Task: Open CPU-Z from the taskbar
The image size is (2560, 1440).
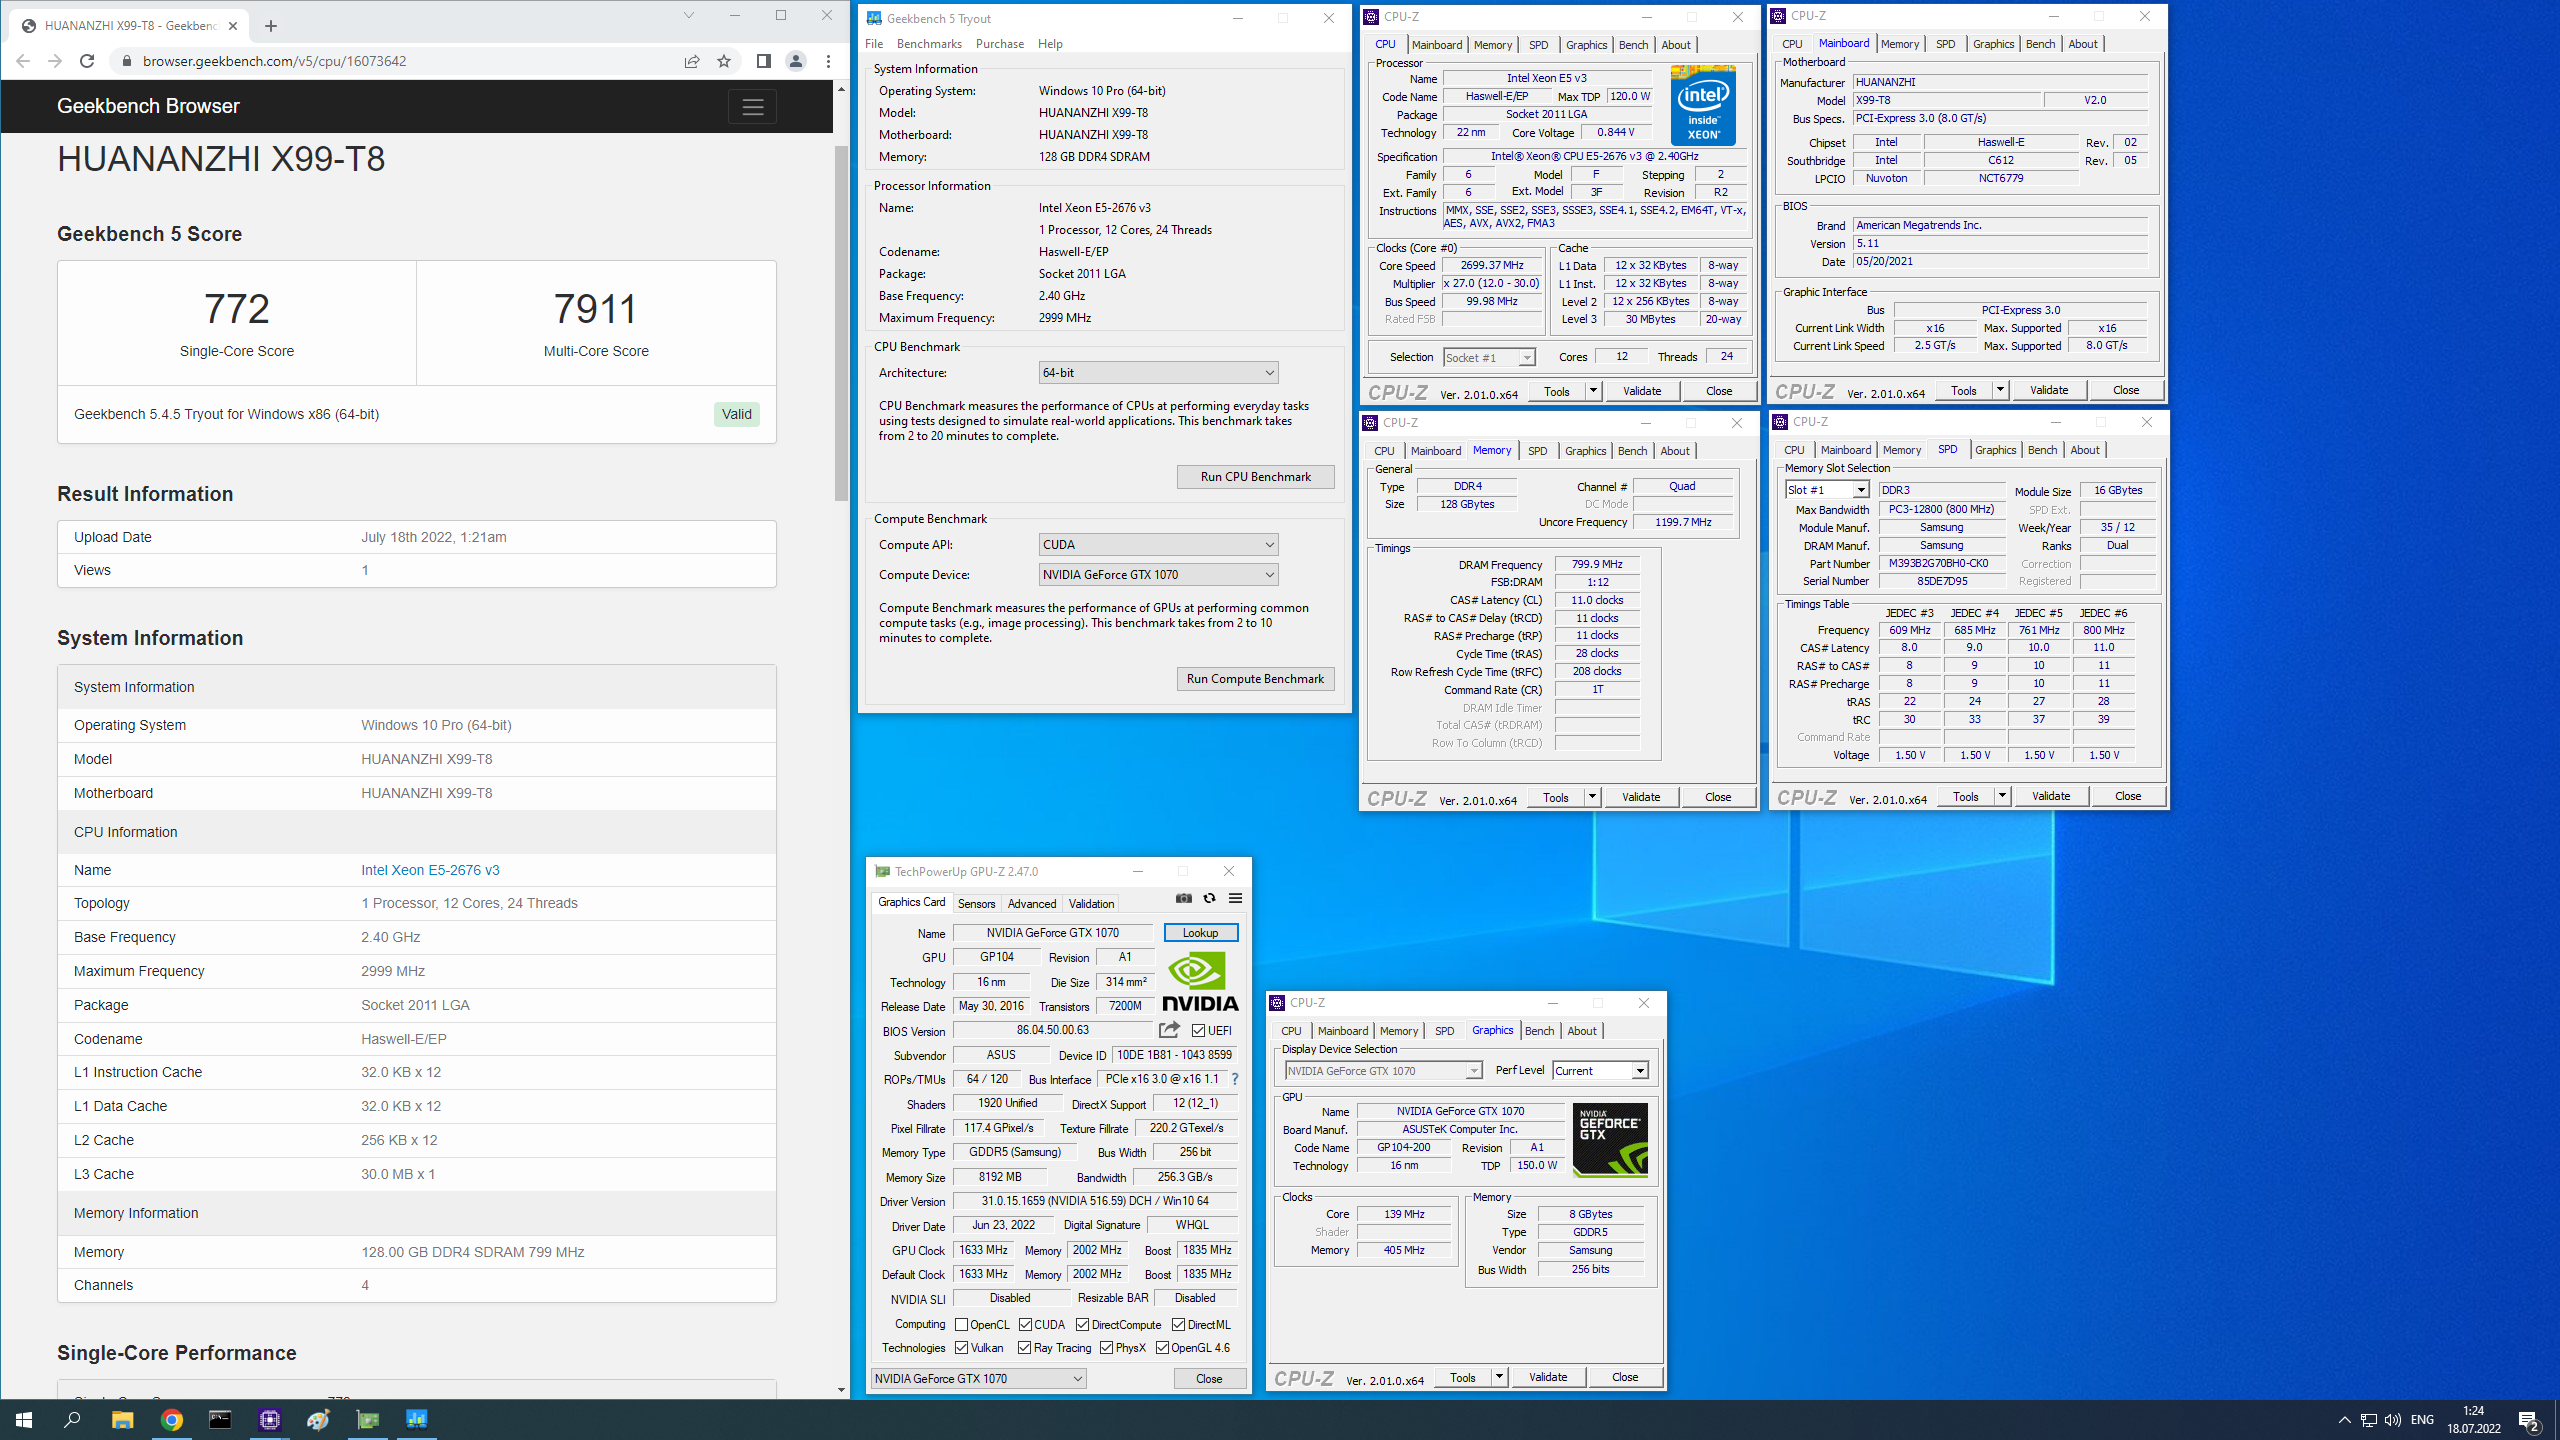Action: coord(270,1419)
